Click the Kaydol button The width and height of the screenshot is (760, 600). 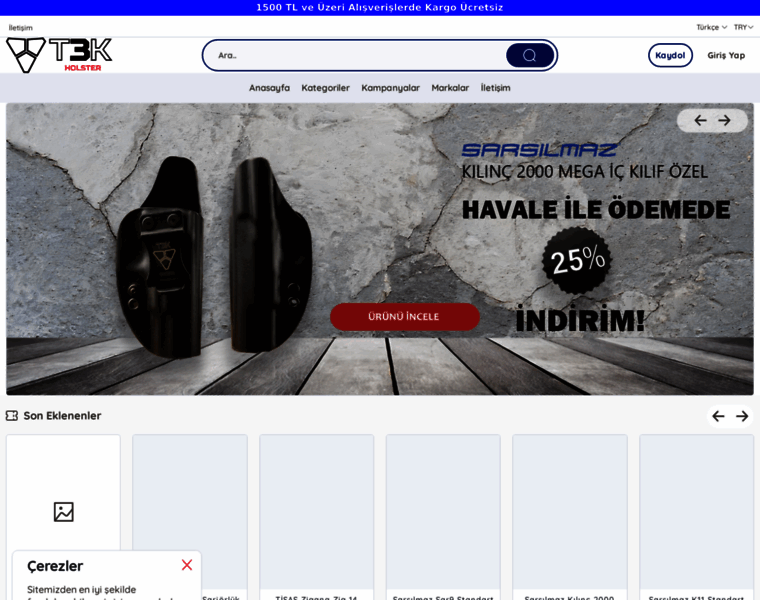[670, 55]
